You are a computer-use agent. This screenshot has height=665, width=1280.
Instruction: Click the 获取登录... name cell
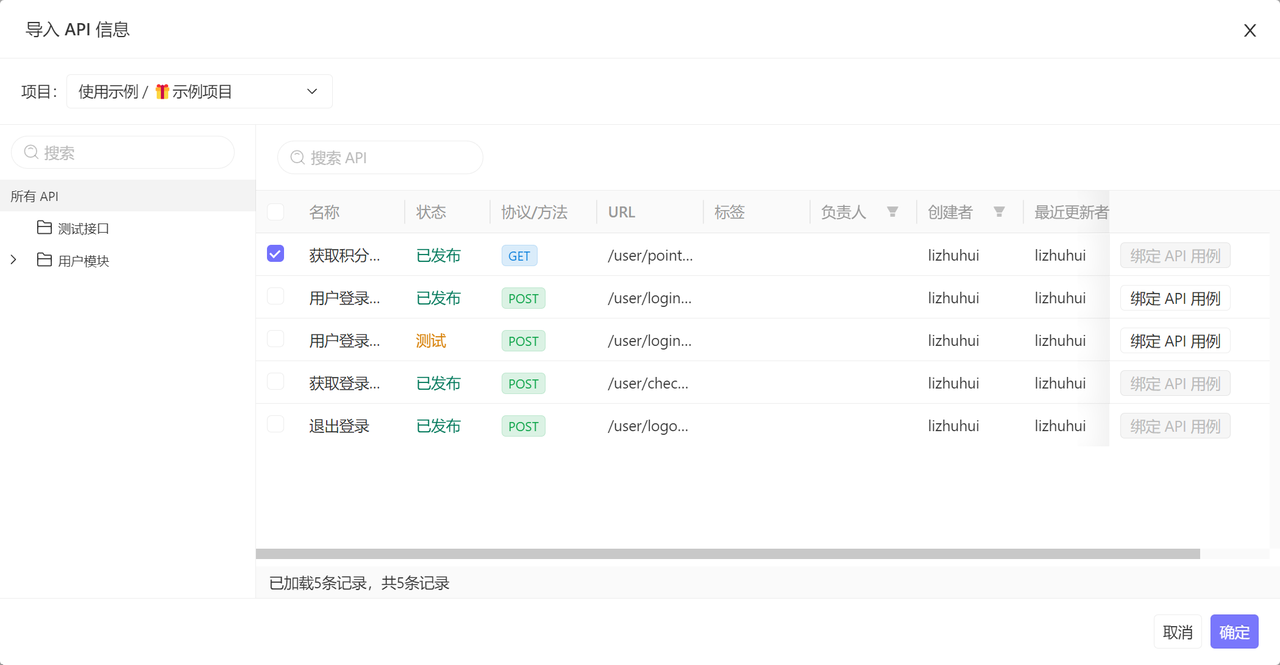[345, 383]
